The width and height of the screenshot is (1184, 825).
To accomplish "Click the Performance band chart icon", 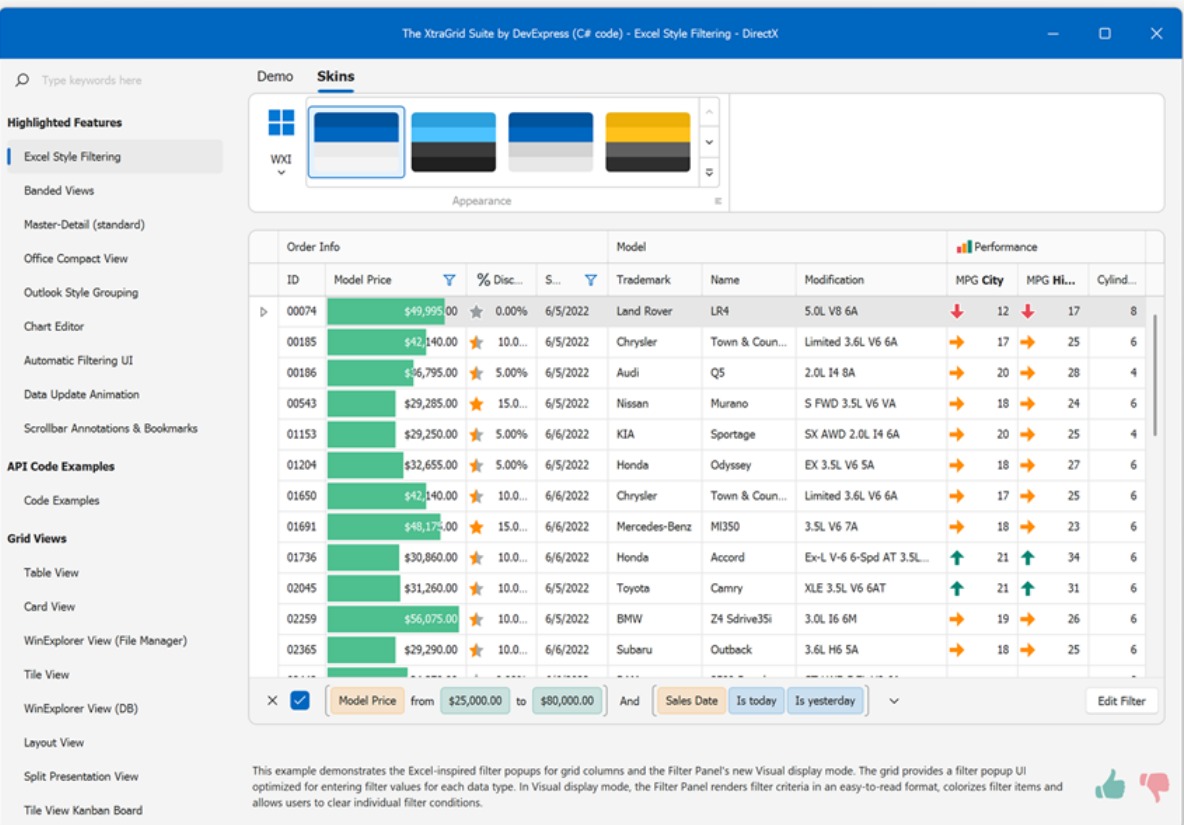I will (x=964, y=247).
